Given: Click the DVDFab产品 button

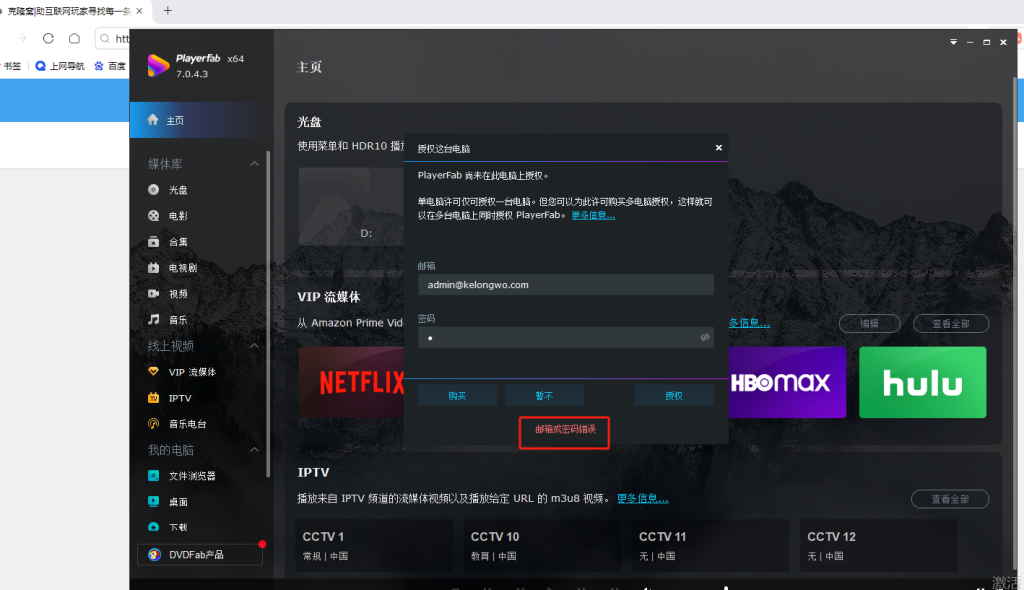Looking at the screenshot, I should click(200, 555).
